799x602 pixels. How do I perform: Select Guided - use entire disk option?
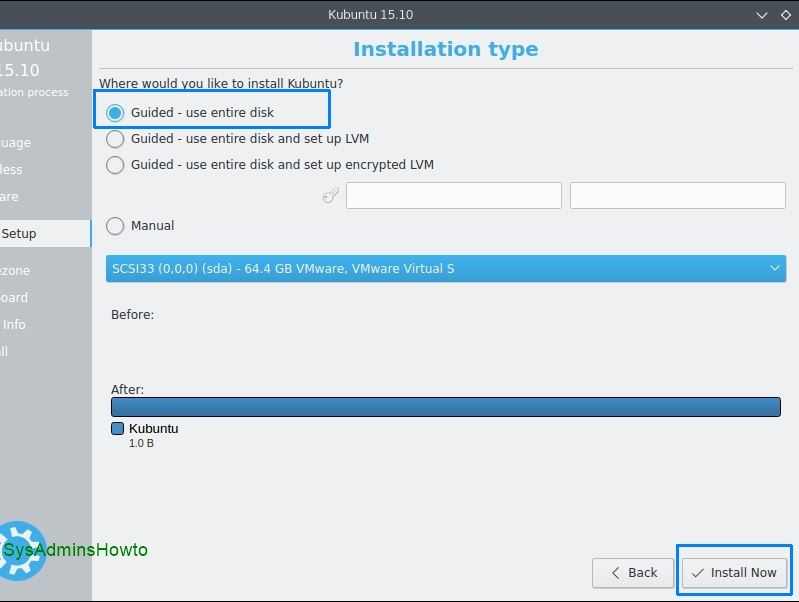click(x=116, y=112)
